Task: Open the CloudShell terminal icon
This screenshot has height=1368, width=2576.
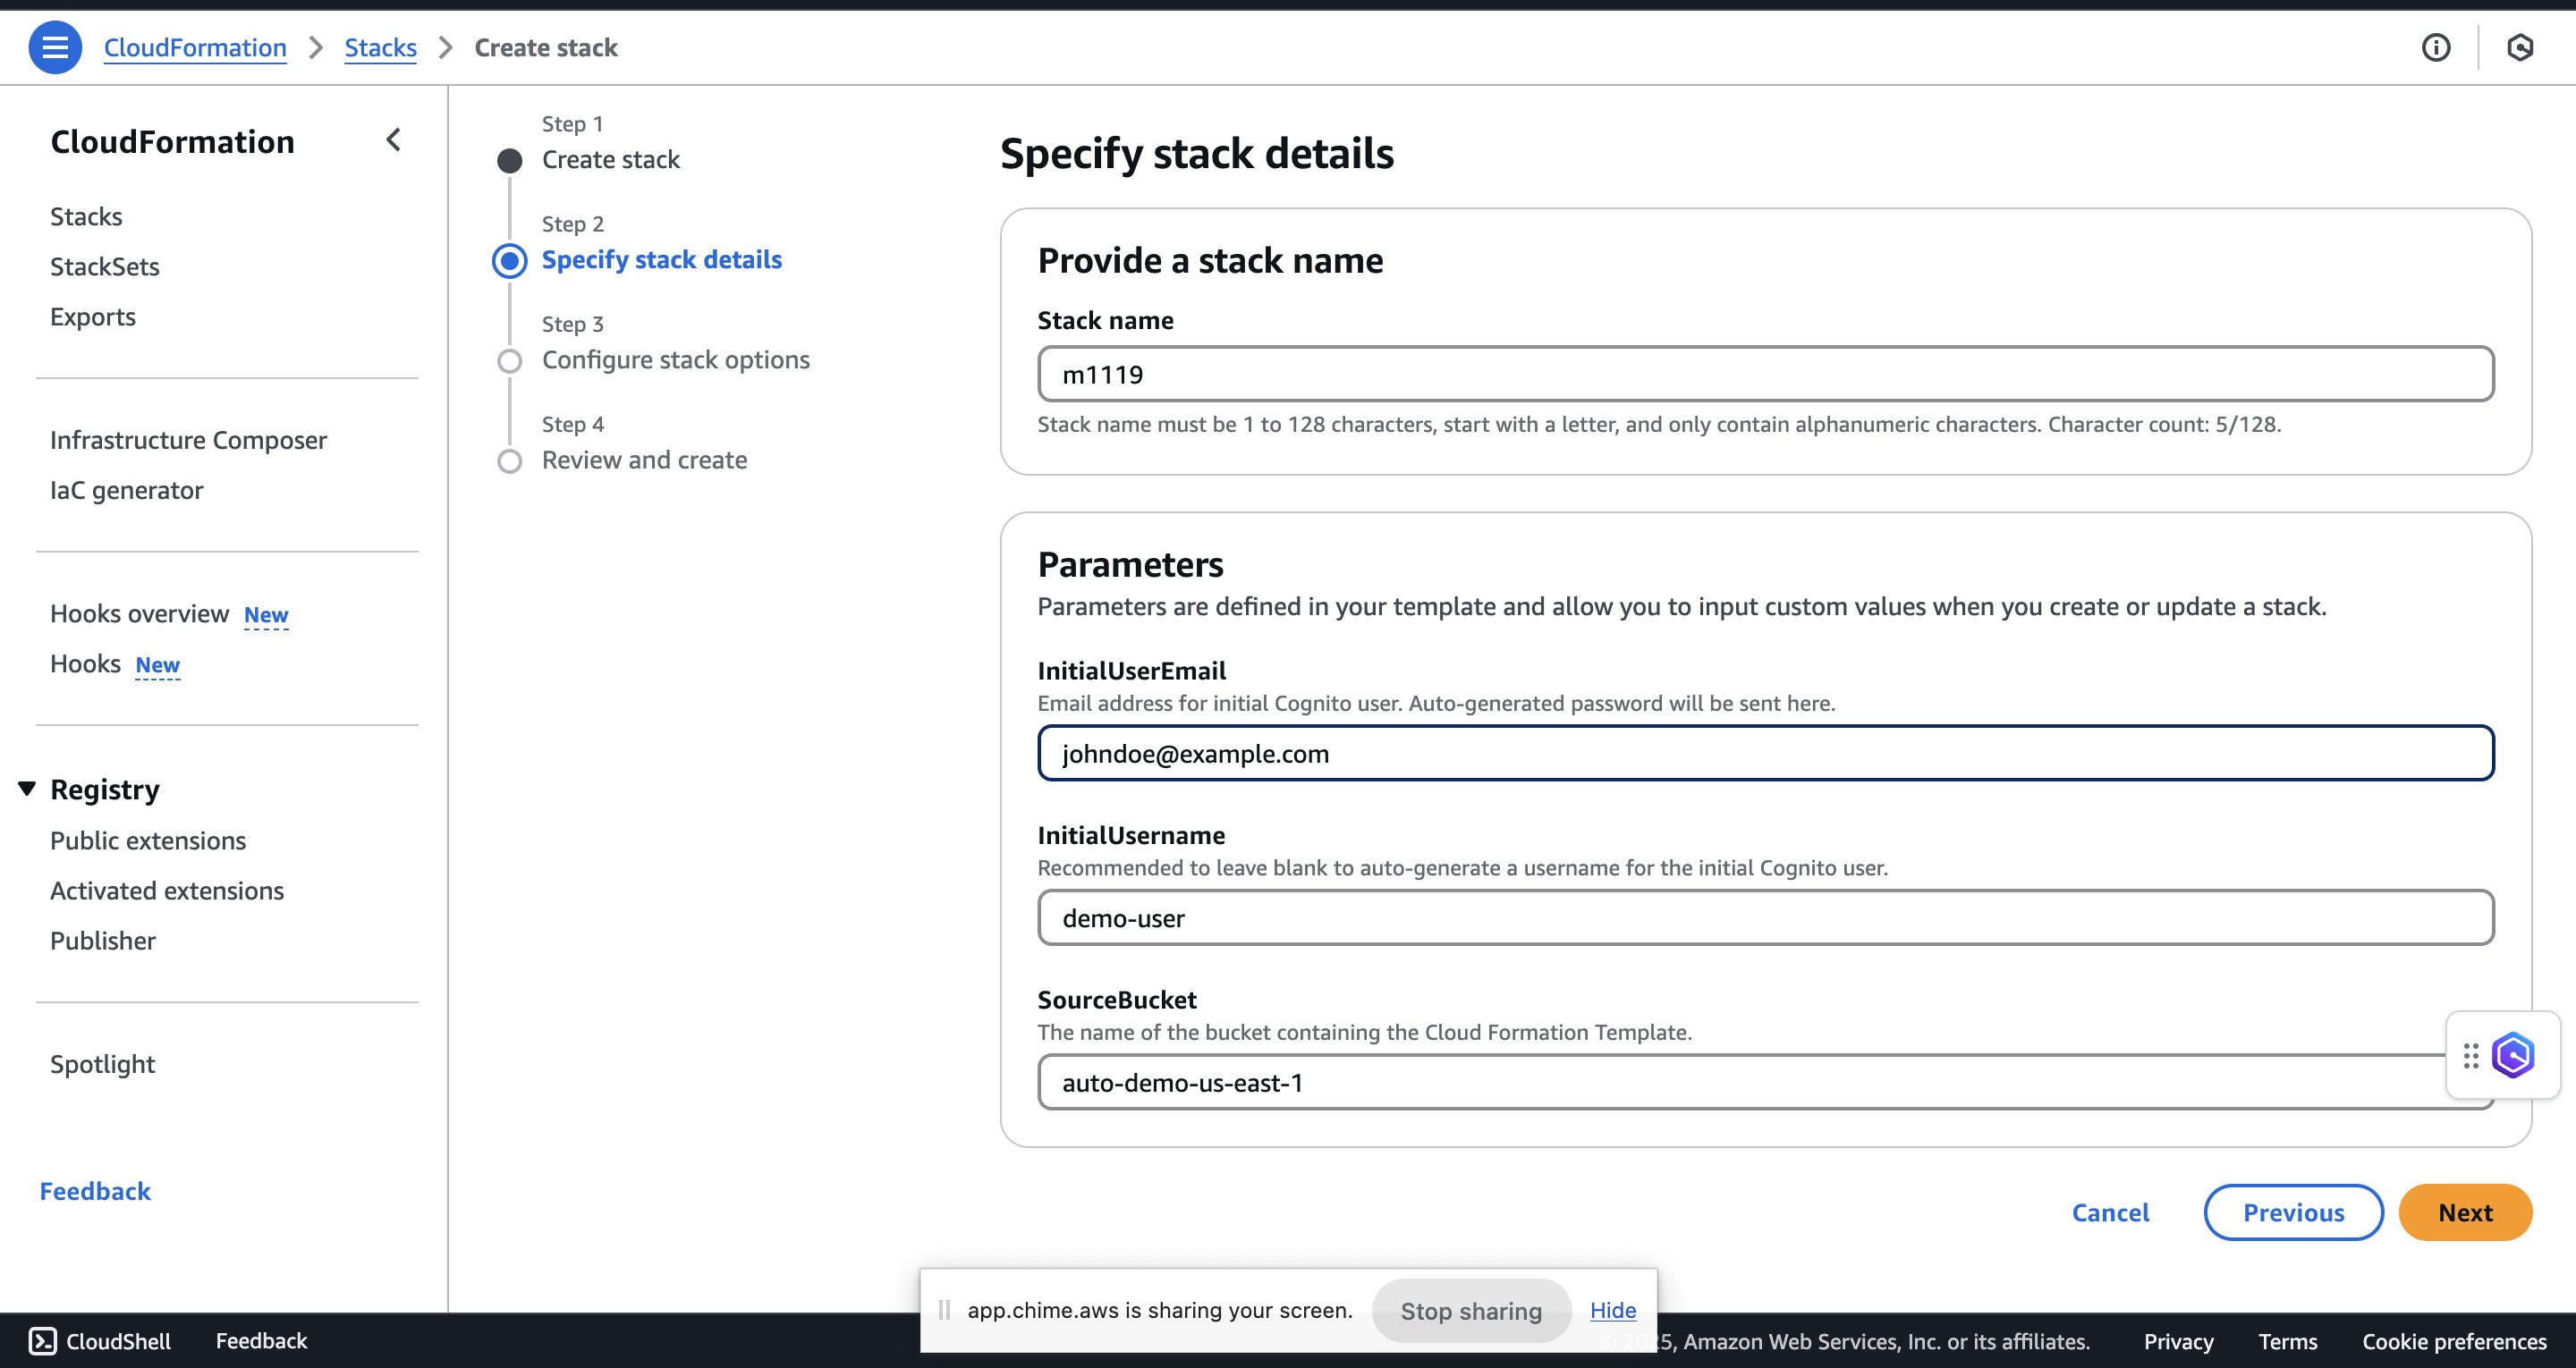Action: click(42, 1341)
